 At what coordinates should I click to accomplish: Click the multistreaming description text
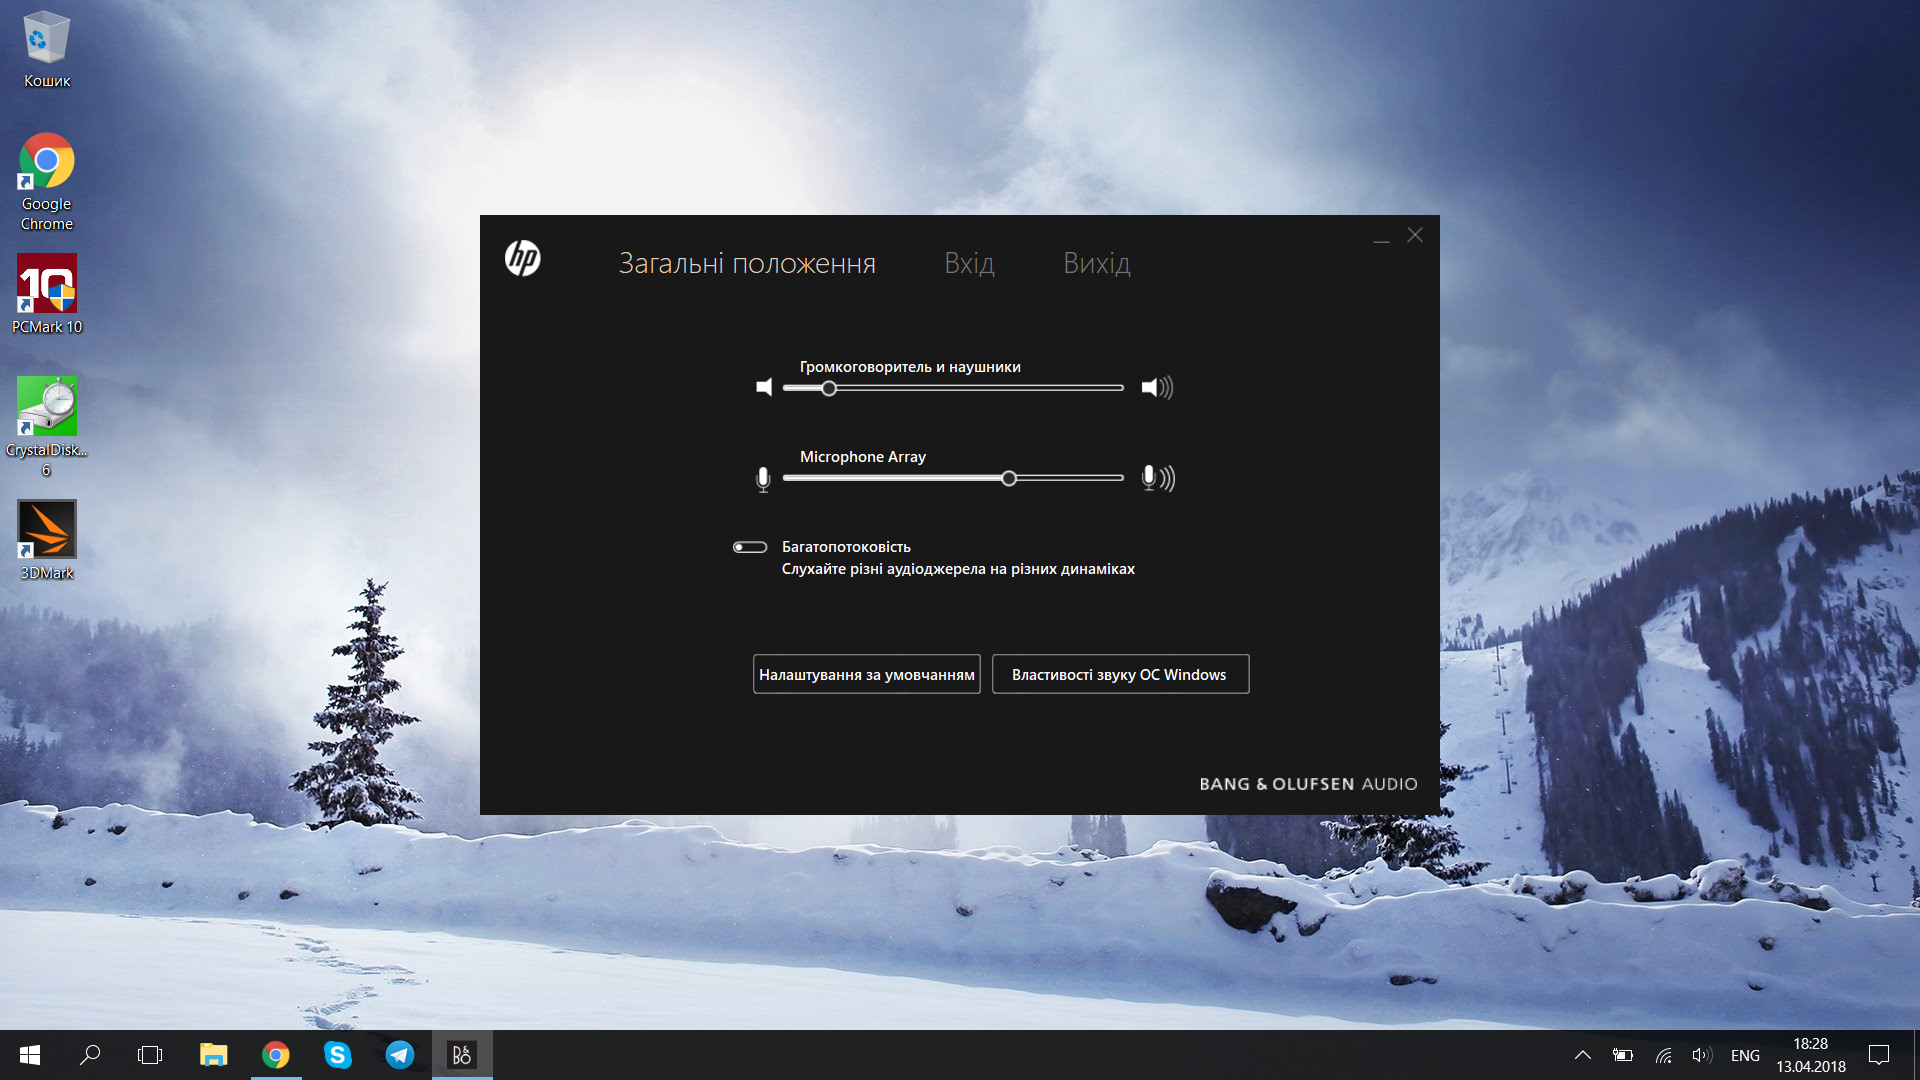pos(958,569)
